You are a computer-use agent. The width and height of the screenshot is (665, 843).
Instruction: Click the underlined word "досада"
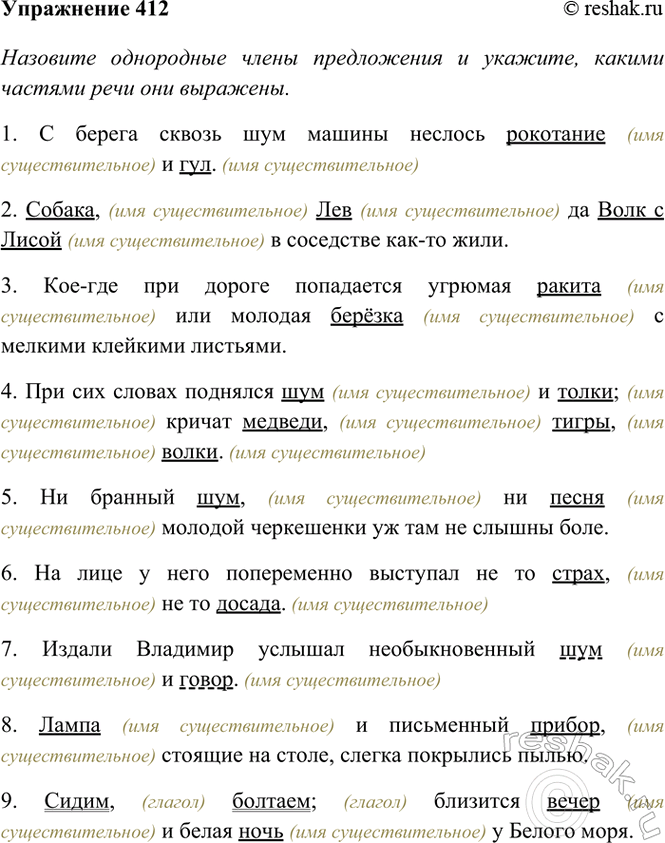(248, 604)
